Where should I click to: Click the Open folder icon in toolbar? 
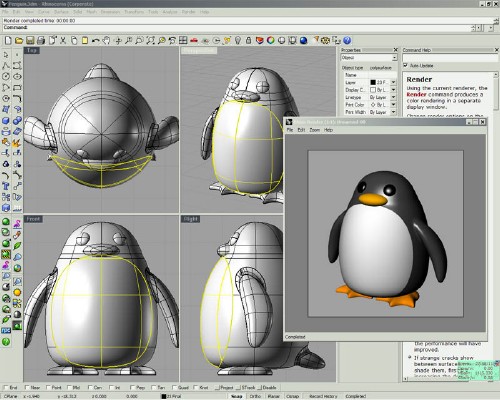click(x=19, y=41)
